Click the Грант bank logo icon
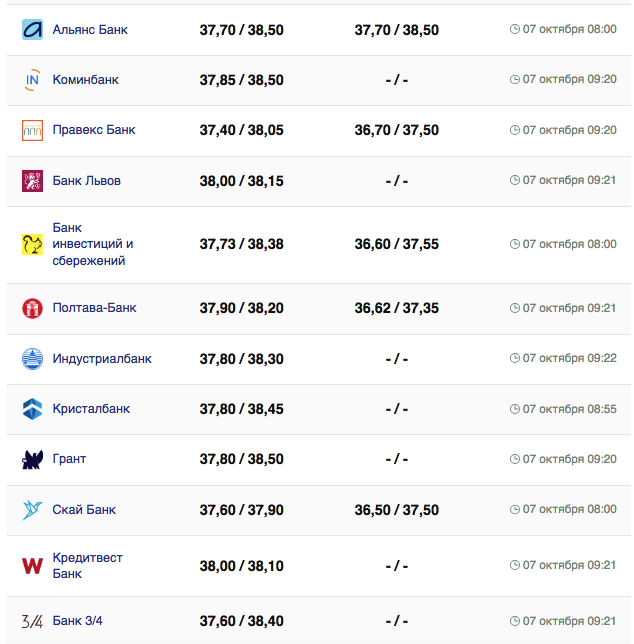The height and width of the screenshot is (644, 634). pos(32,459)
